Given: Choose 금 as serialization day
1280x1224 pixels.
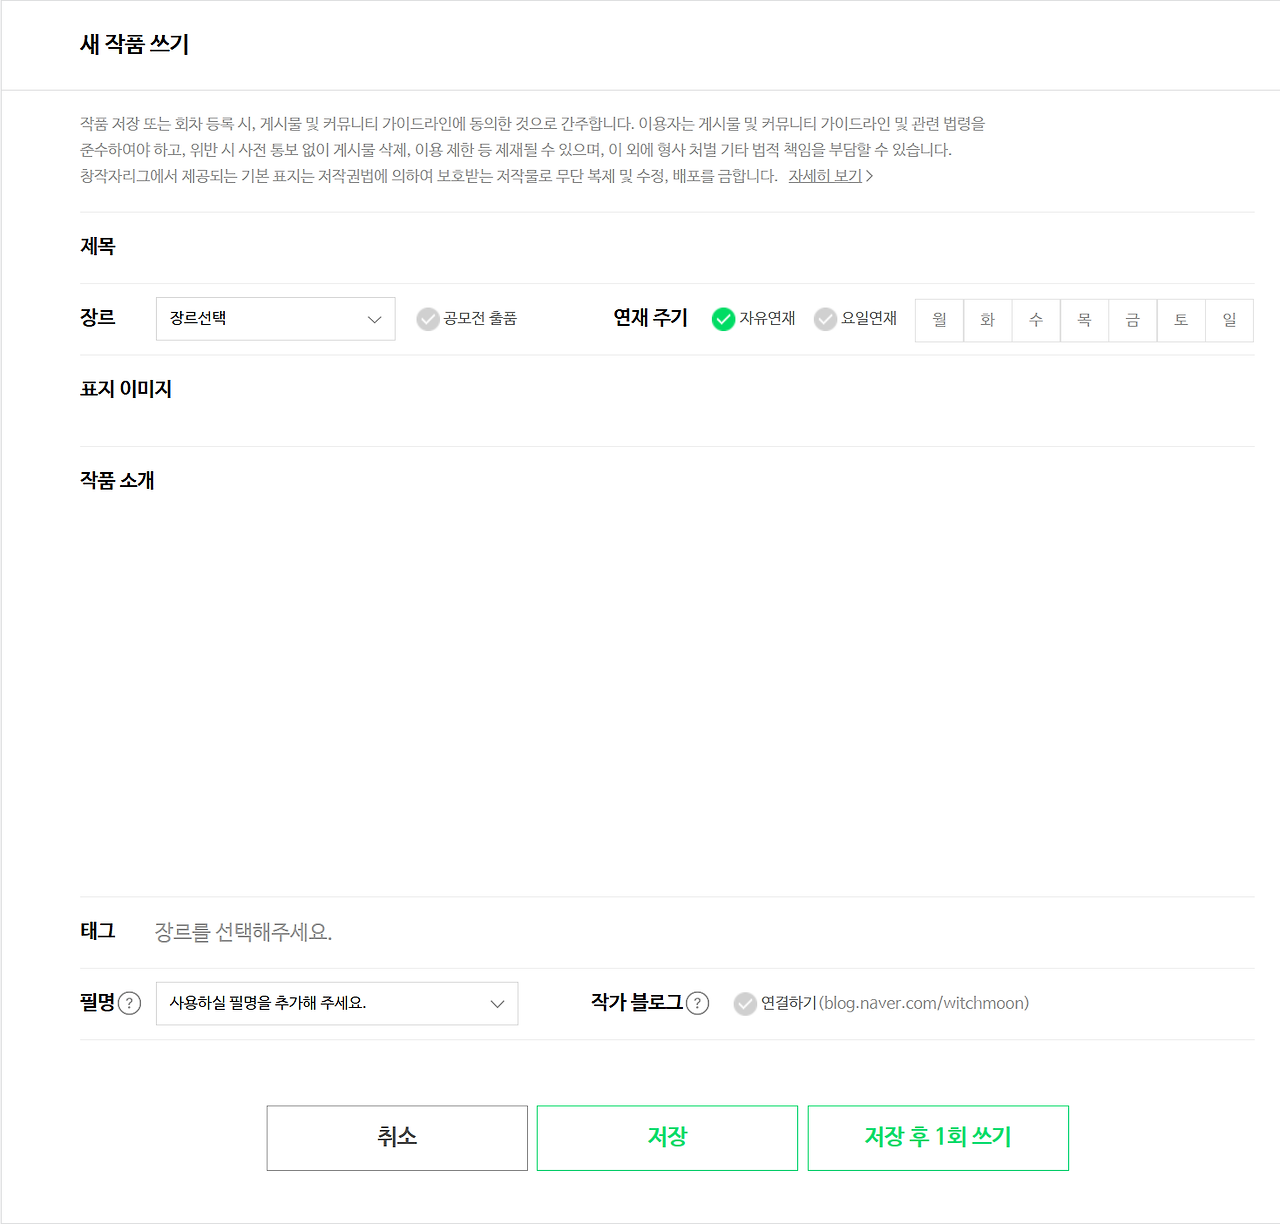Looking at the screenshot, I should tap(1133, 320).
